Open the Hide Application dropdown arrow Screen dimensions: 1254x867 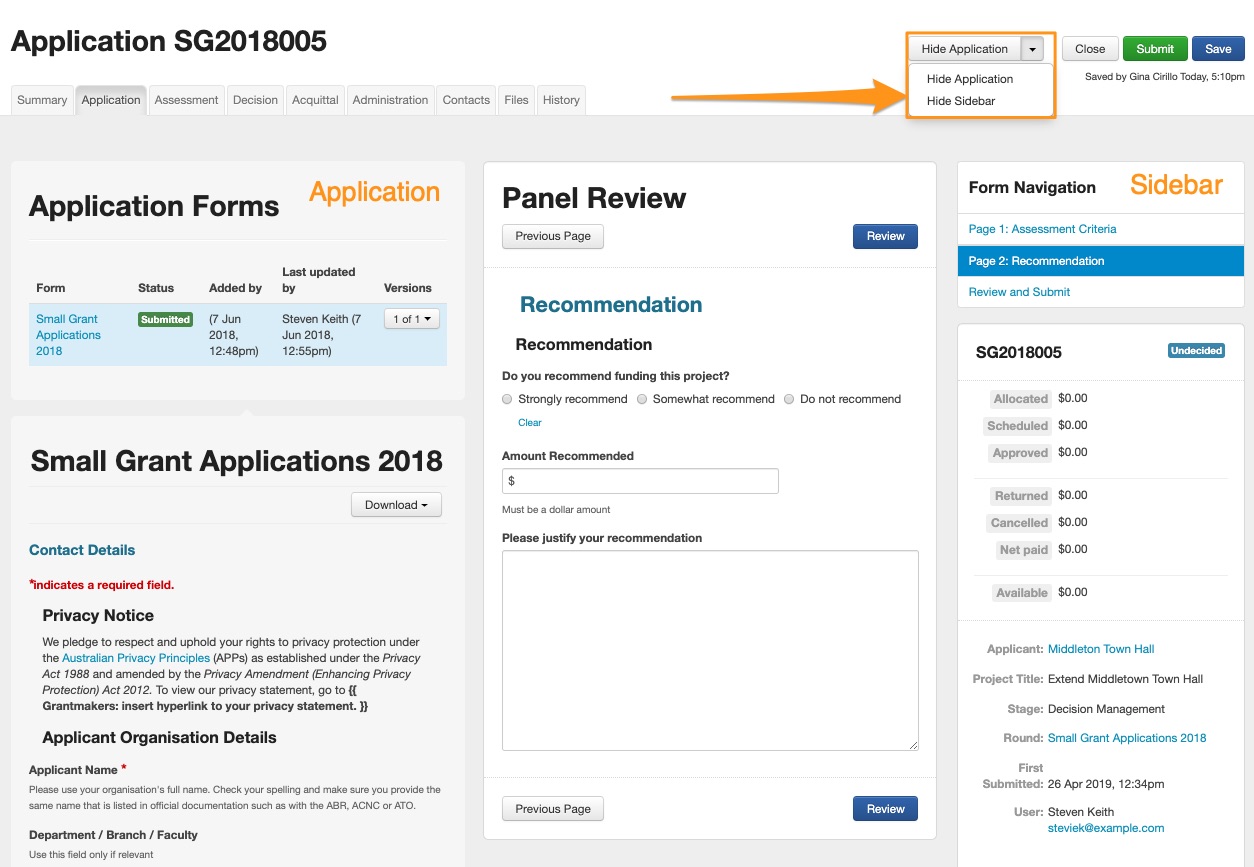[1032, 49]
